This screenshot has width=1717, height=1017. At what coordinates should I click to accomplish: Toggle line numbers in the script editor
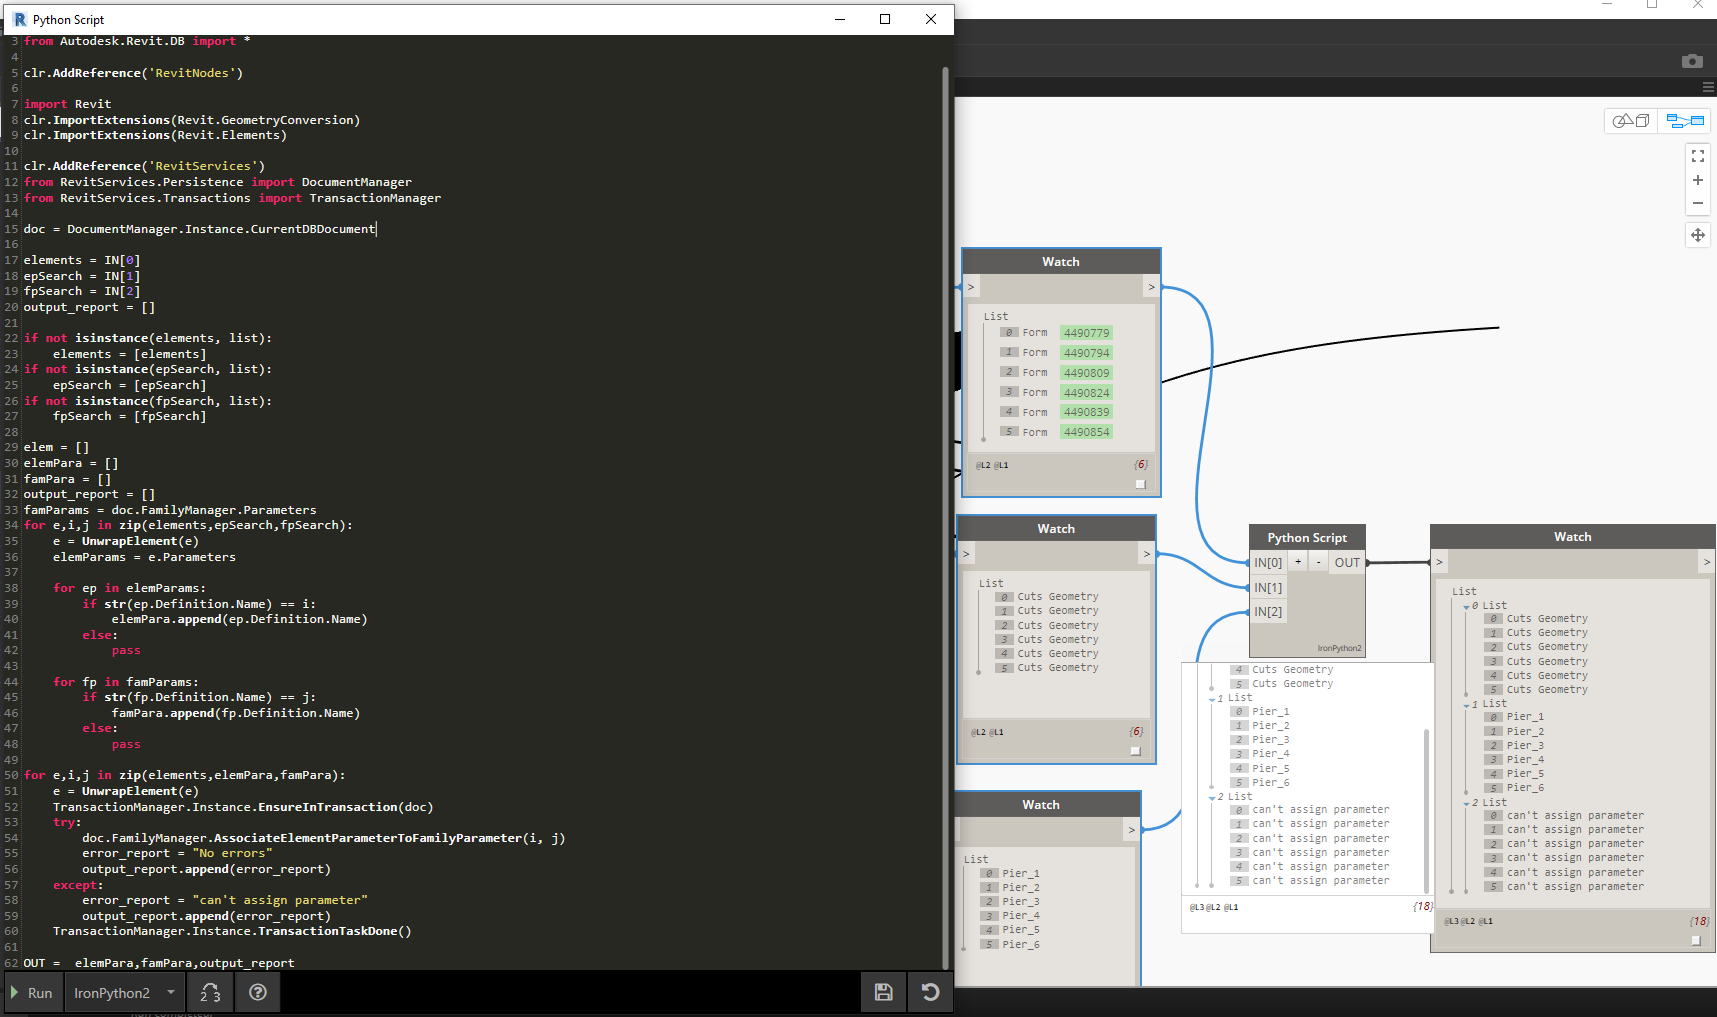pyautogui.click(x=210, y=992)
